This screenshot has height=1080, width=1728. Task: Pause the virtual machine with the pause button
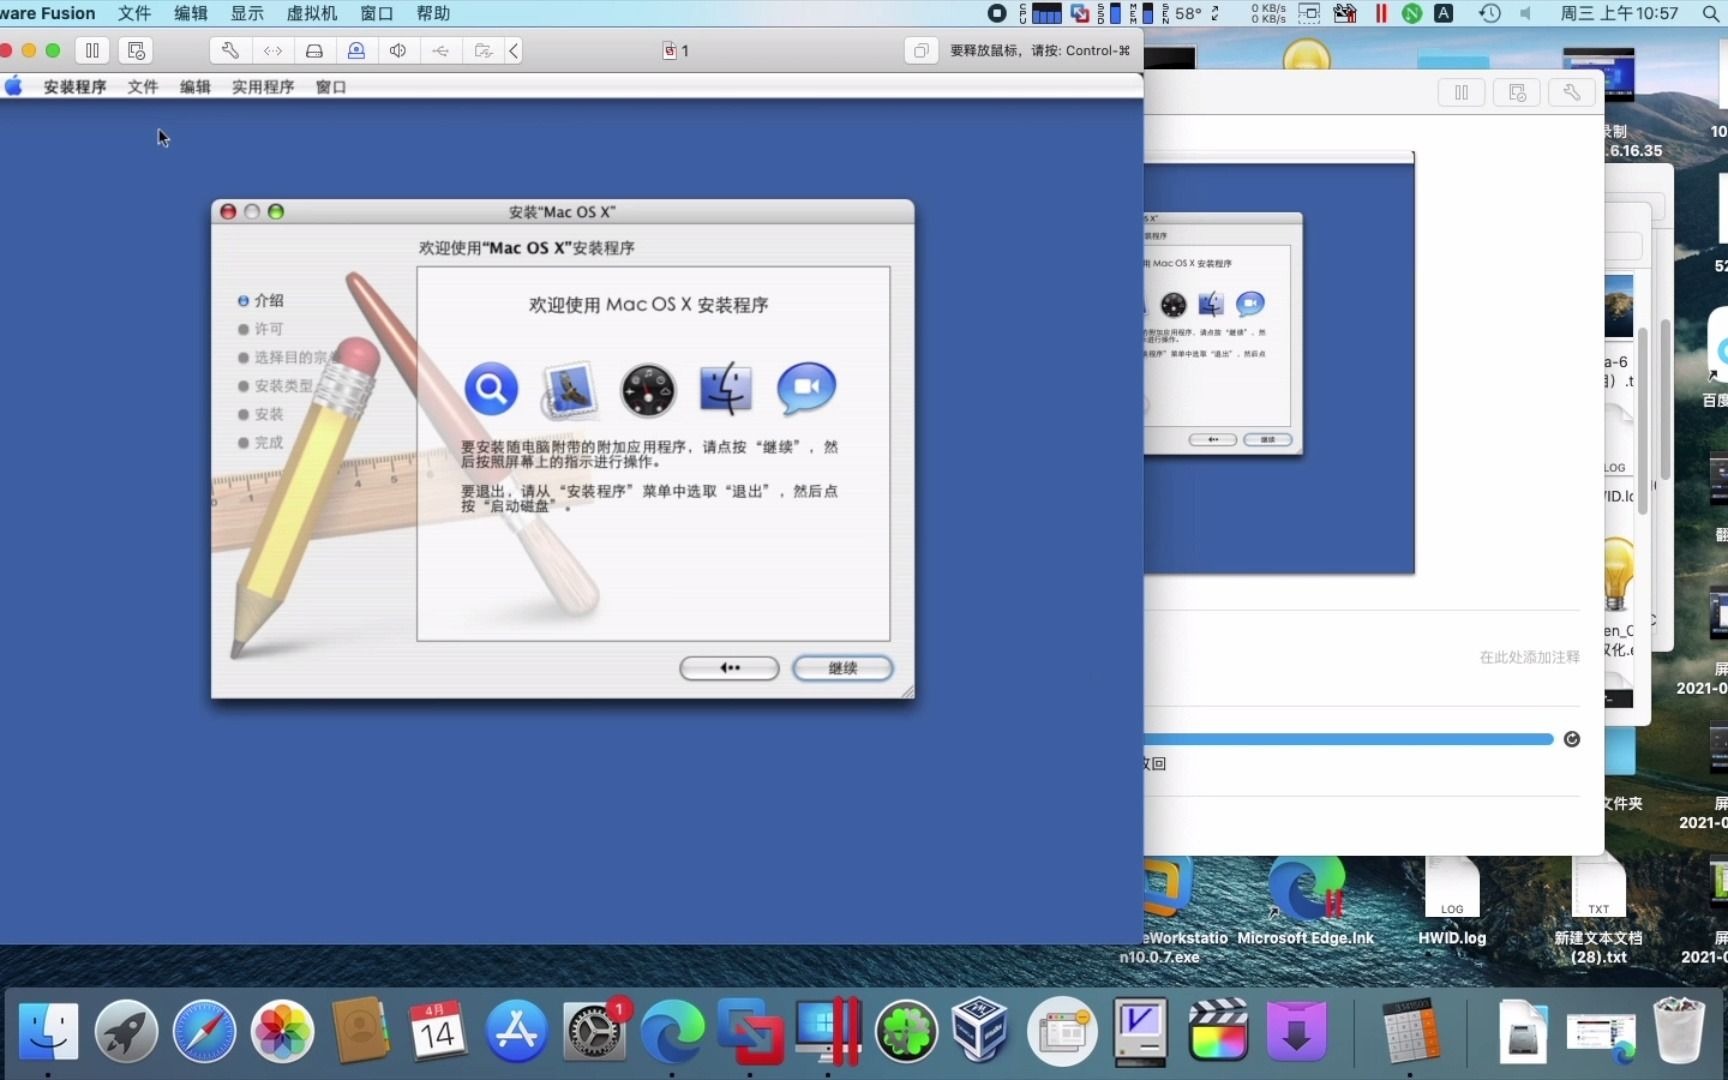point(92,50)
